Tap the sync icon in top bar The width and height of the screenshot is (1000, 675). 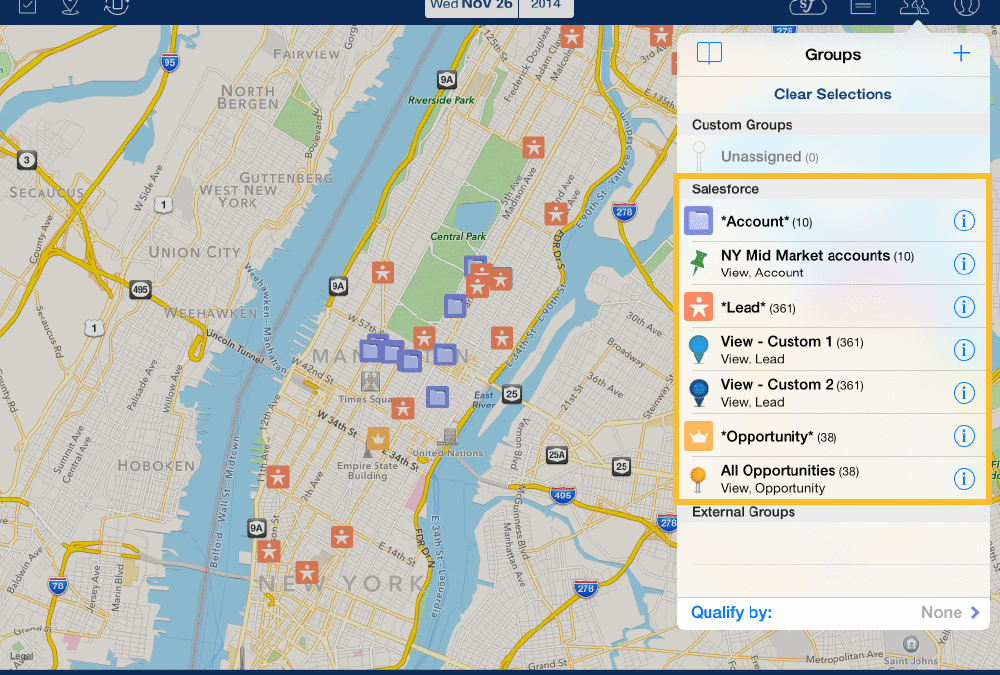point(116,6)
